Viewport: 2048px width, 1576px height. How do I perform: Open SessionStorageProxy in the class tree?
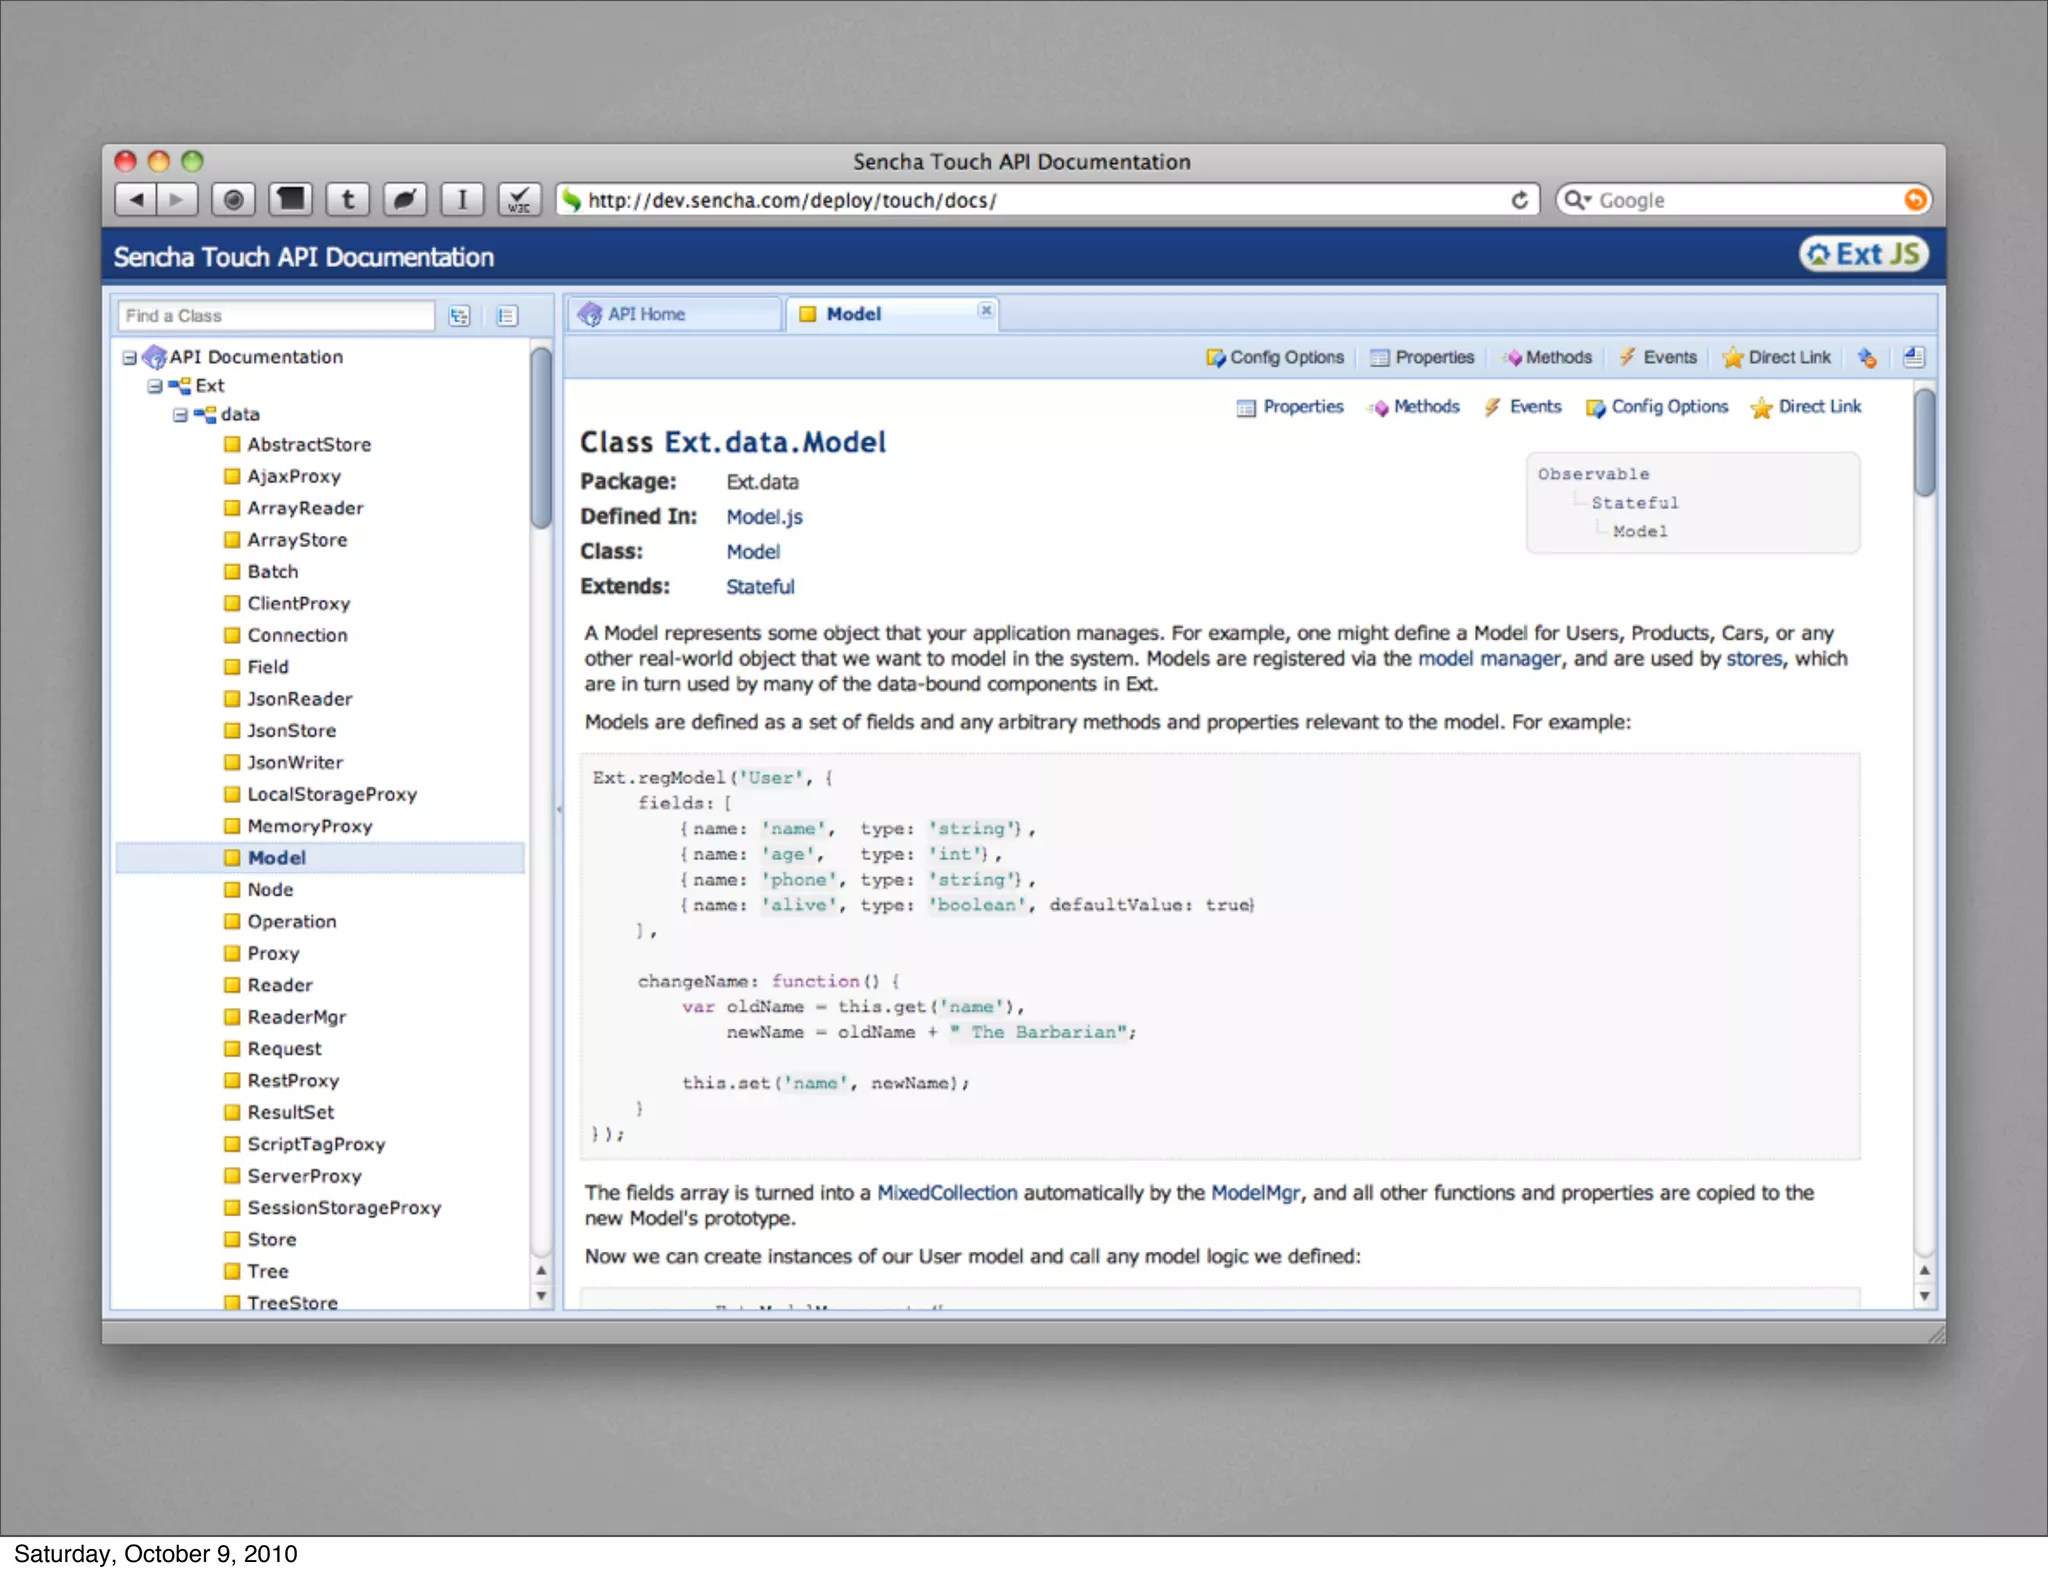(x=344, y=1208)
